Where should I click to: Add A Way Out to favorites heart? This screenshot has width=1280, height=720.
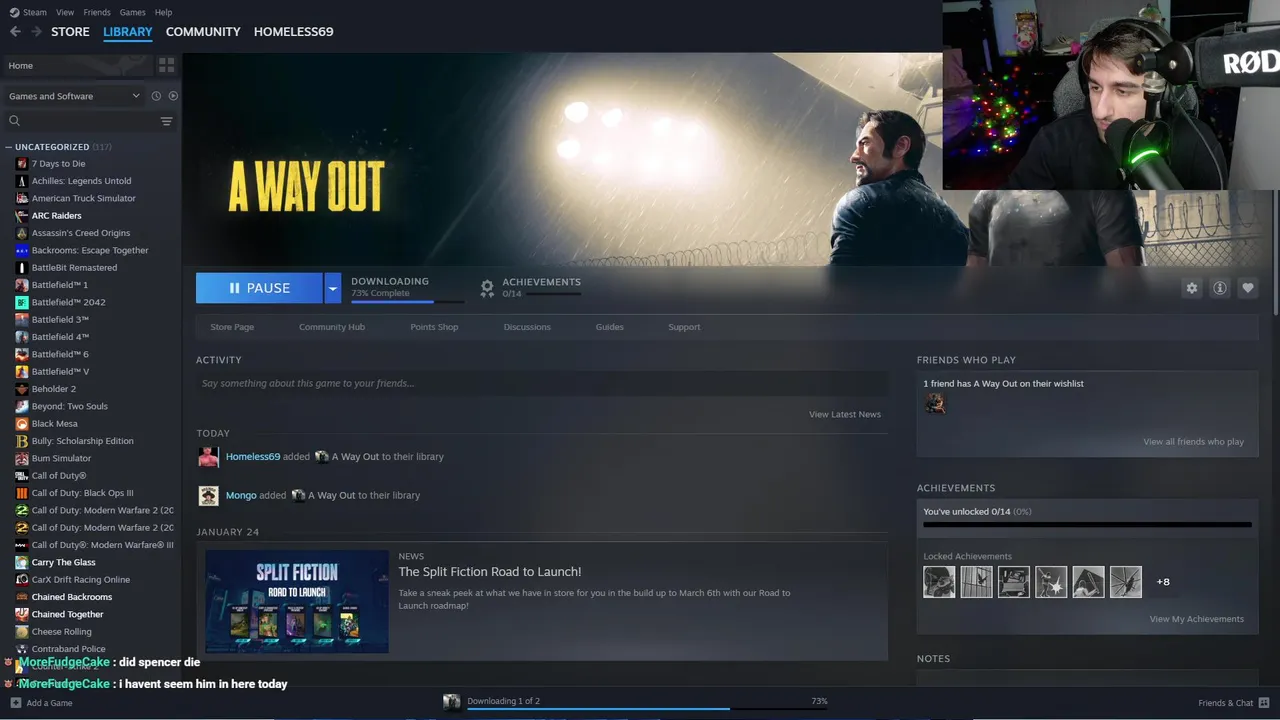pos(1247,288)
